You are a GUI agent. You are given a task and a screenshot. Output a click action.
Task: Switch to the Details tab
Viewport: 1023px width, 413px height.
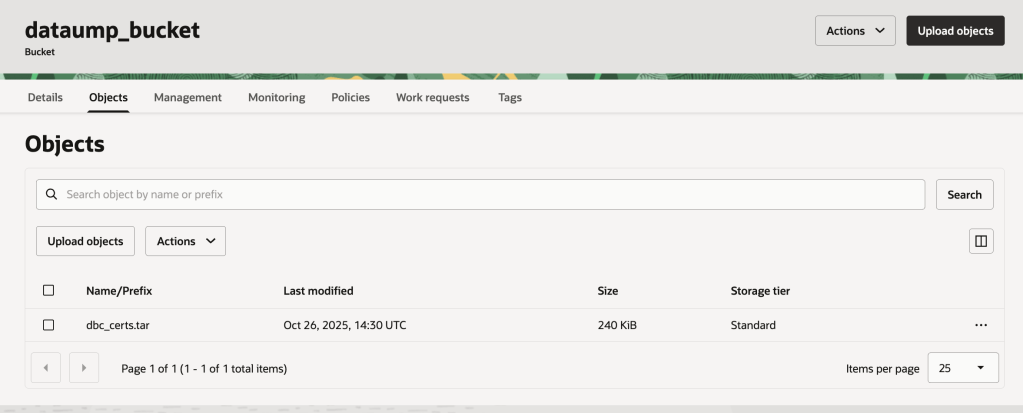[x=44, y=97]
